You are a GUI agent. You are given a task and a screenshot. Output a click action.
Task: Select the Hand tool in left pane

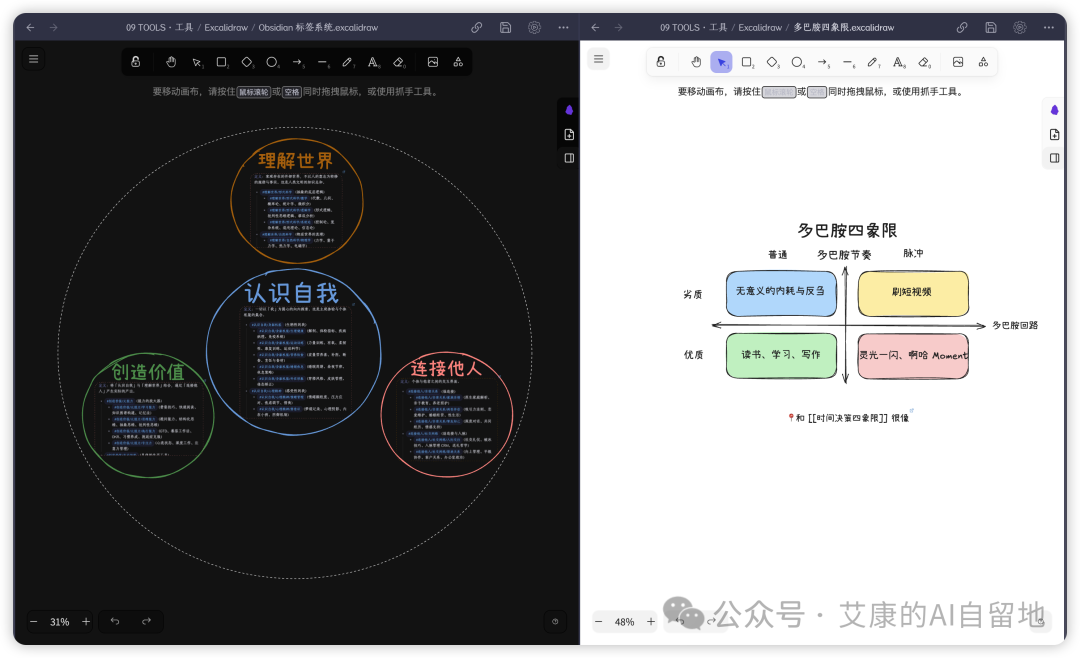click(171, 62)
